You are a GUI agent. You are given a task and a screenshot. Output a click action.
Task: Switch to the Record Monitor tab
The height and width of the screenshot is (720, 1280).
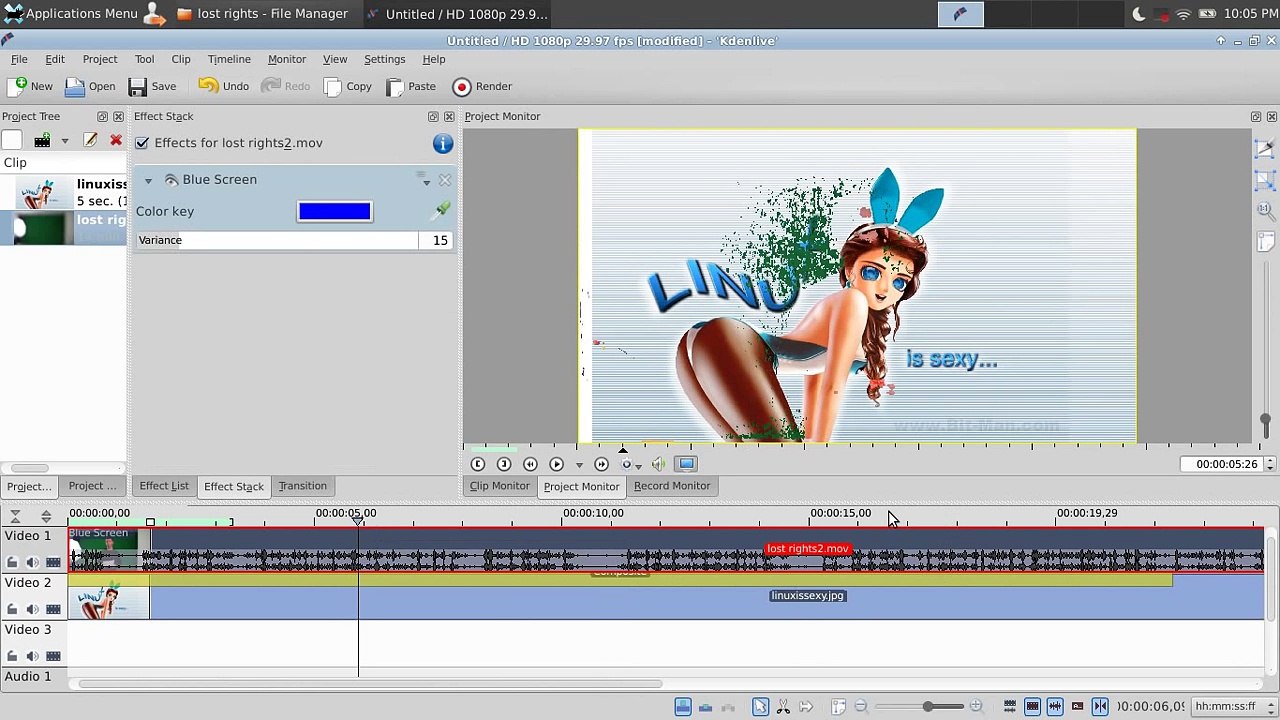pyautogui.click(x=672, y=486)
